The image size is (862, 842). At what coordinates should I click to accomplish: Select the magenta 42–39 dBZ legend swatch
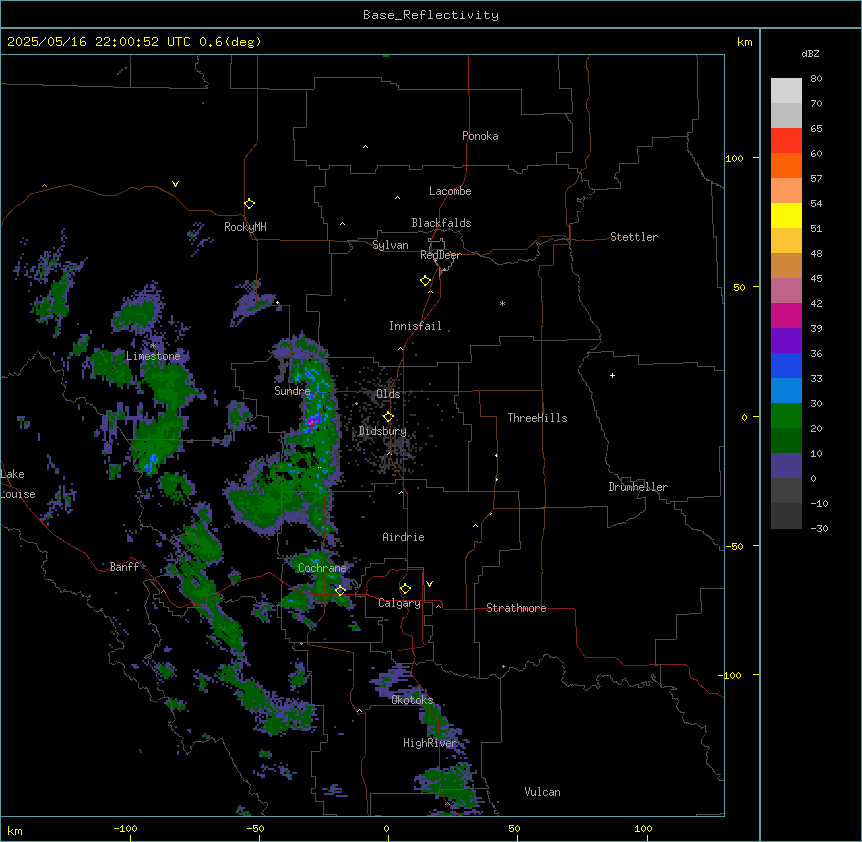(786, 316)
